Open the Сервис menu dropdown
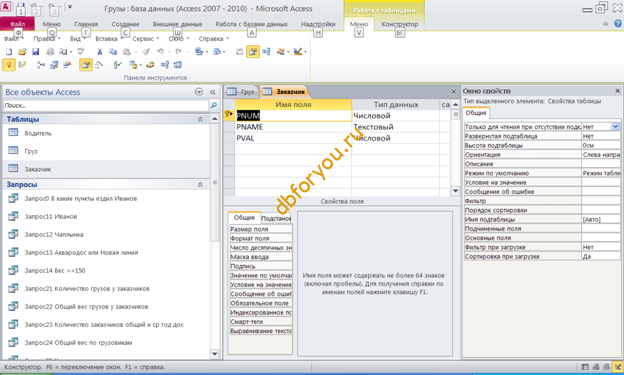Screen dimensions: 624x375 pos(145,39)
